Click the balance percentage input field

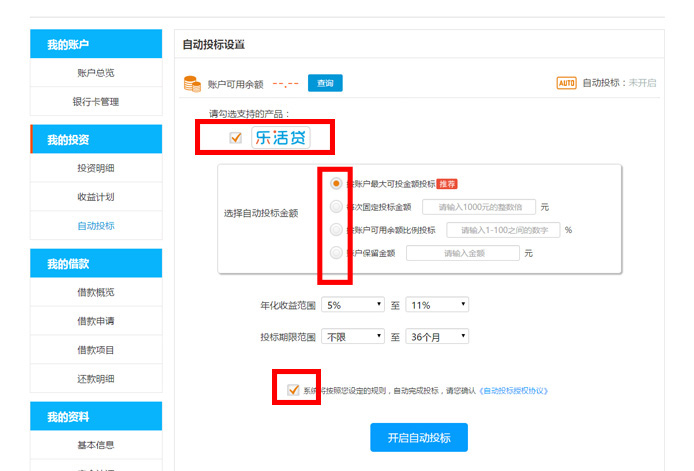[x=504, y=230]
